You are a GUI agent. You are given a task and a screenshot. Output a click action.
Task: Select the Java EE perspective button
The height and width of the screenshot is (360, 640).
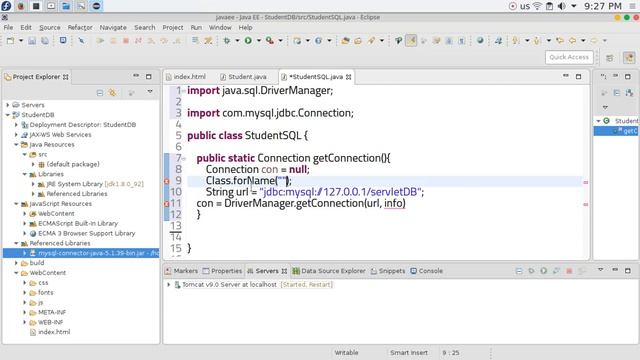[x=629, y=58]
